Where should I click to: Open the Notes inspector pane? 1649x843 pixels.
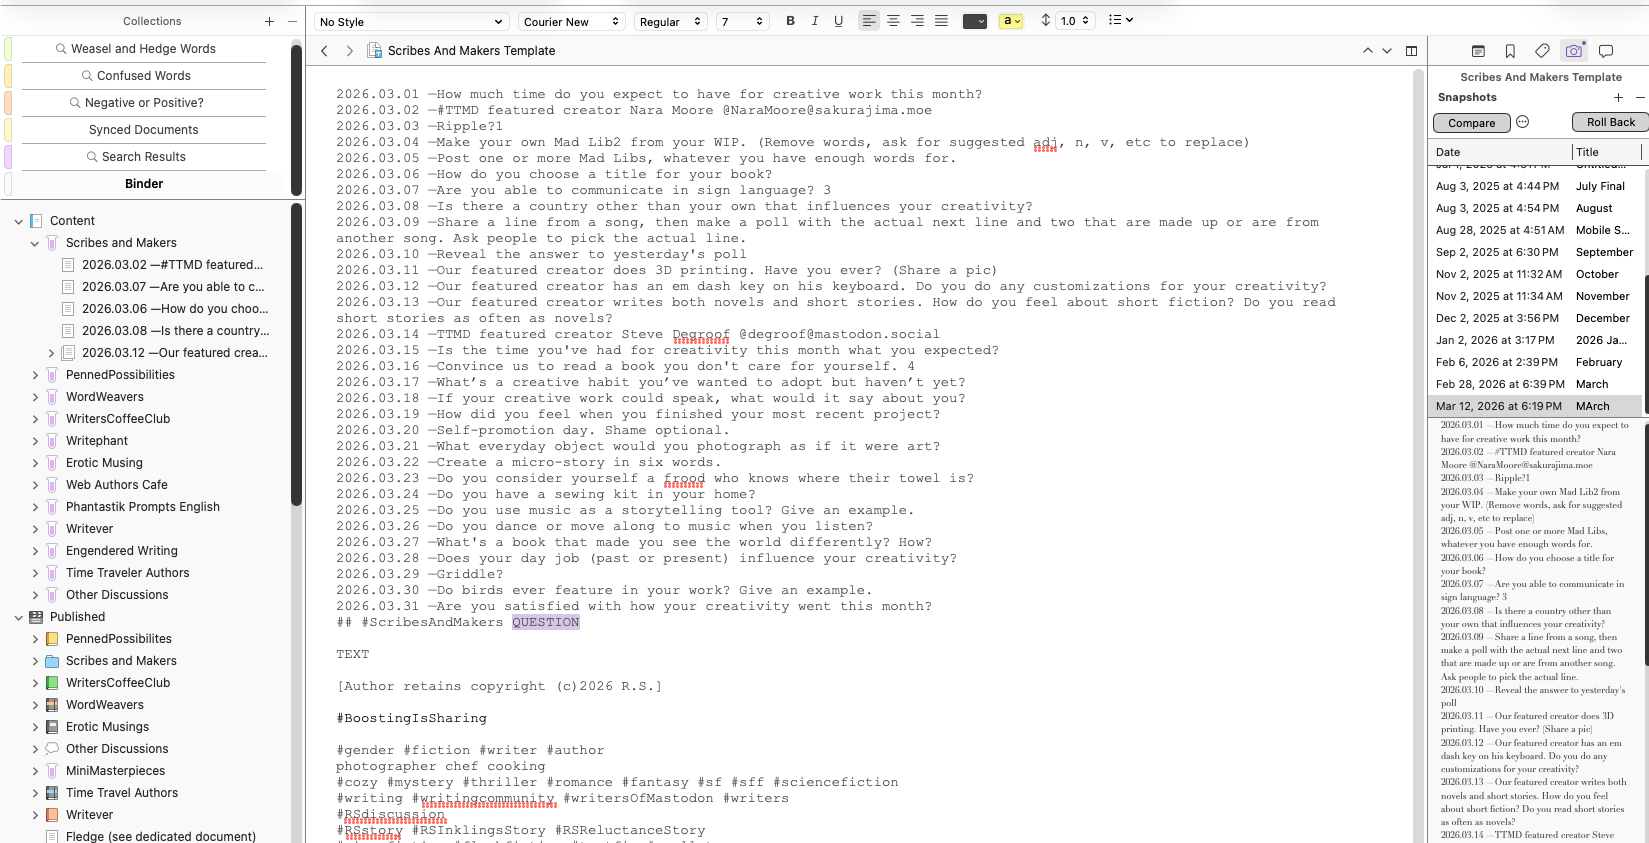(1478, 51)
